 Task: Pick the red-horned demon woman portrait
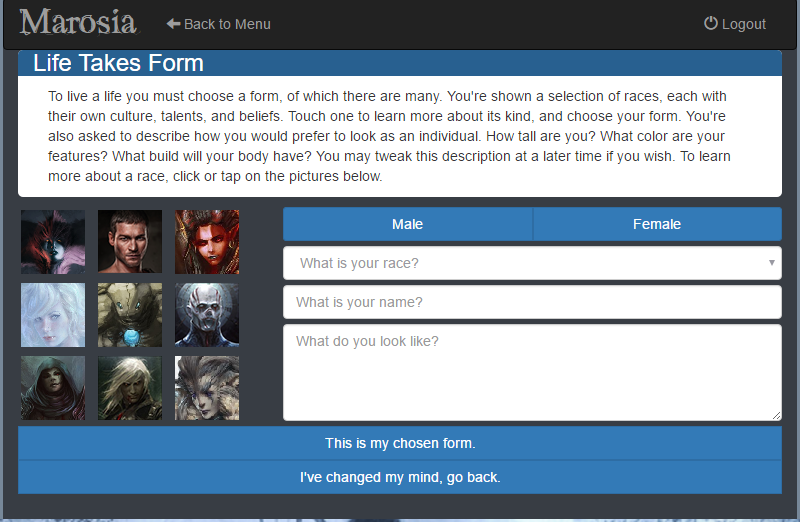tap(207, 242)
